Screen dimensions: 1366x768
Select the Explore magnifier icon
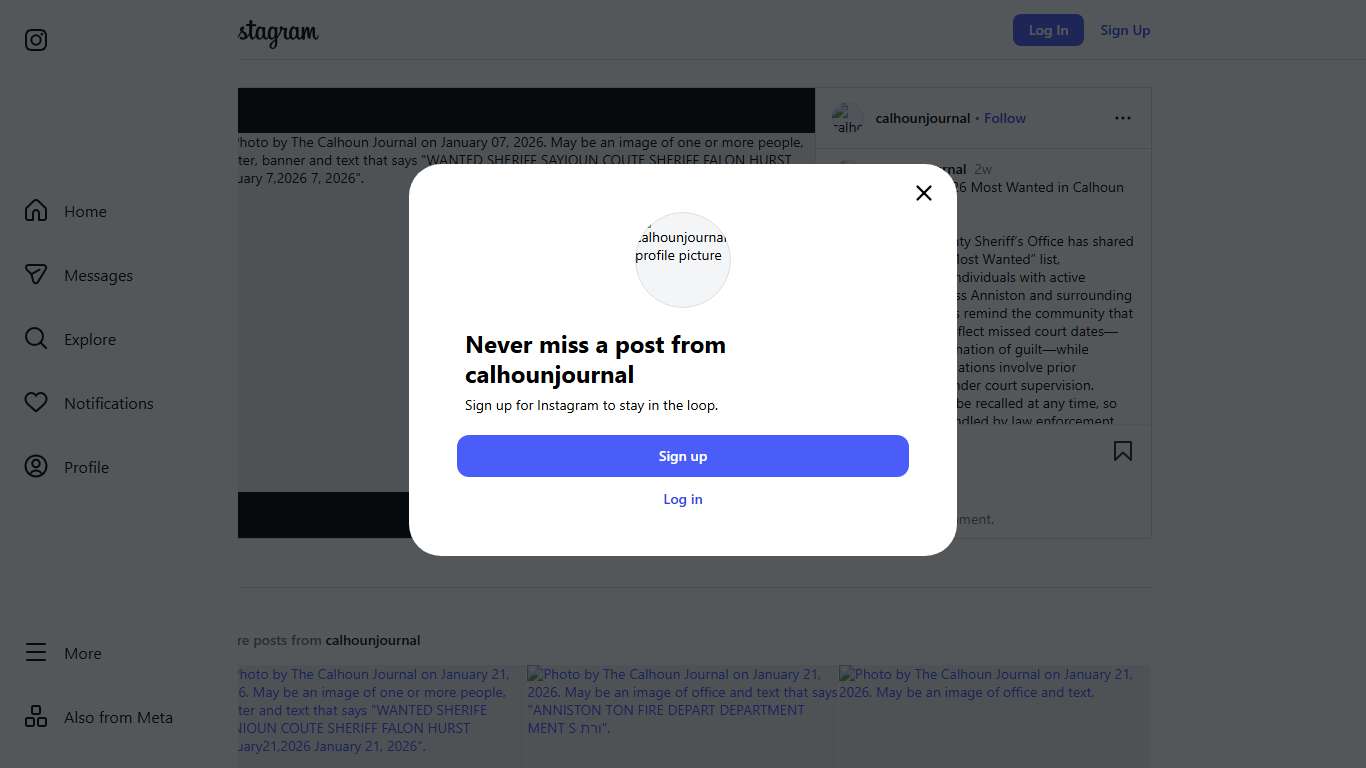point(36,339)
